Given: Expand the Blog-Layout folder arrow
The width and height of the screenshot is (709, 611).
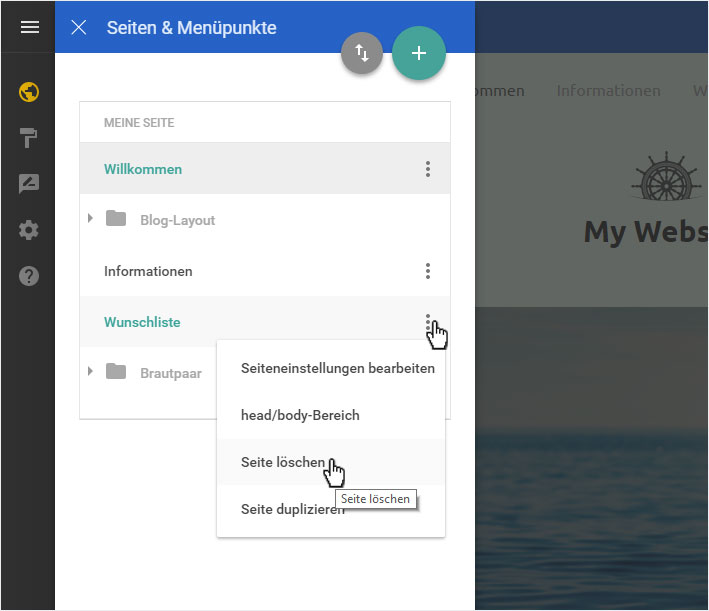Looking at the screenshot, I should click(x=90, y=218).
